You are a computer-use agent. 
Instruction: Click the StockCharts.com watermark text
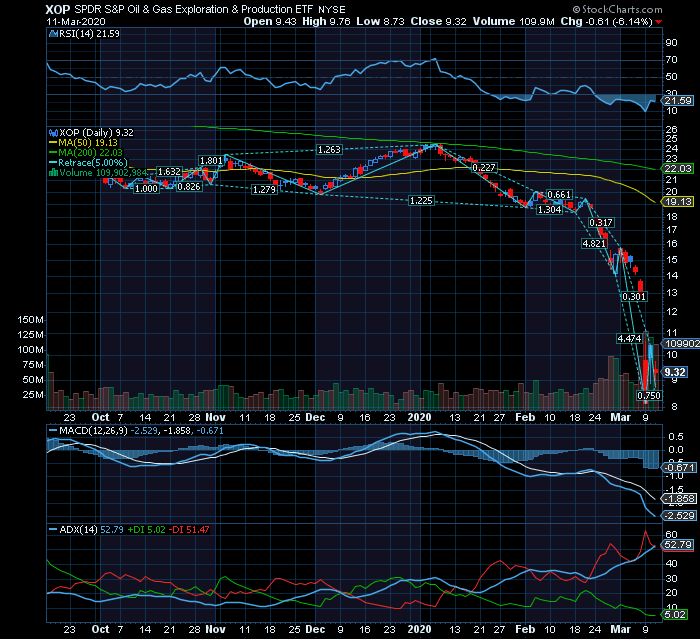617,9
